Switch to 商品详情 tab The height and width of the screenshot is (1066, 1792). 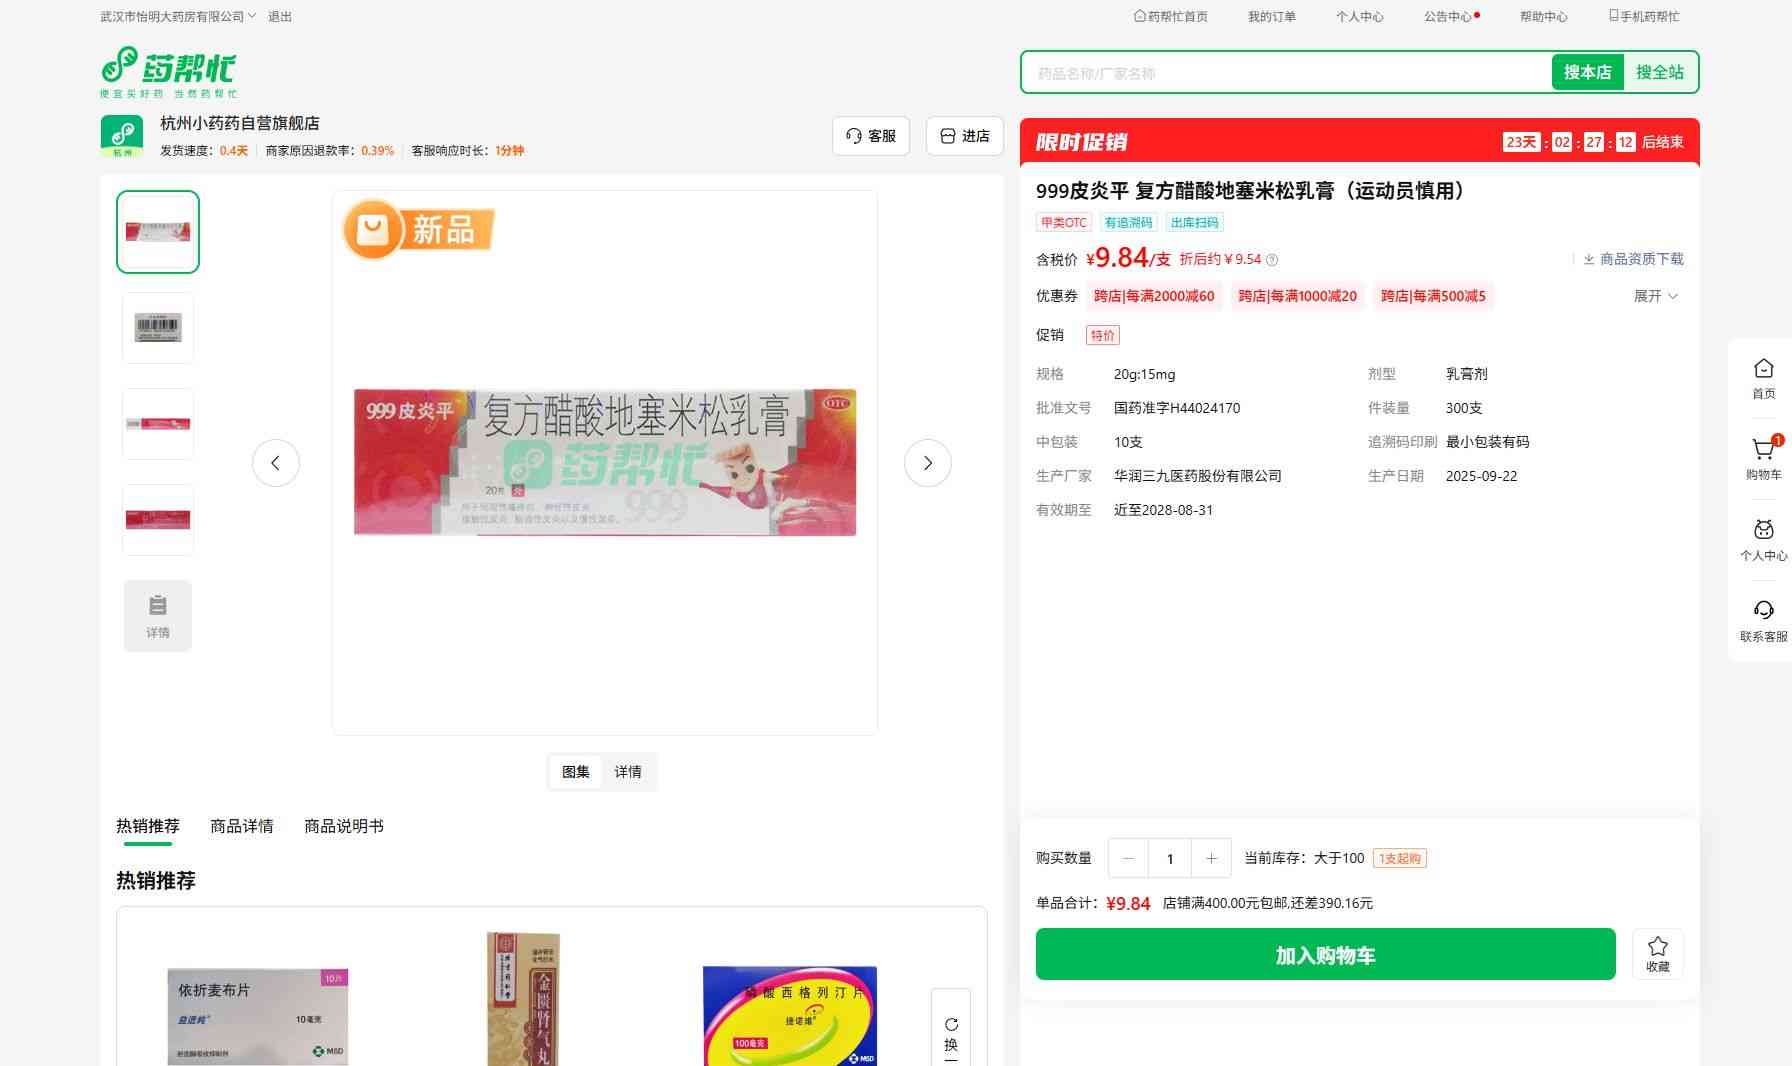241,826
